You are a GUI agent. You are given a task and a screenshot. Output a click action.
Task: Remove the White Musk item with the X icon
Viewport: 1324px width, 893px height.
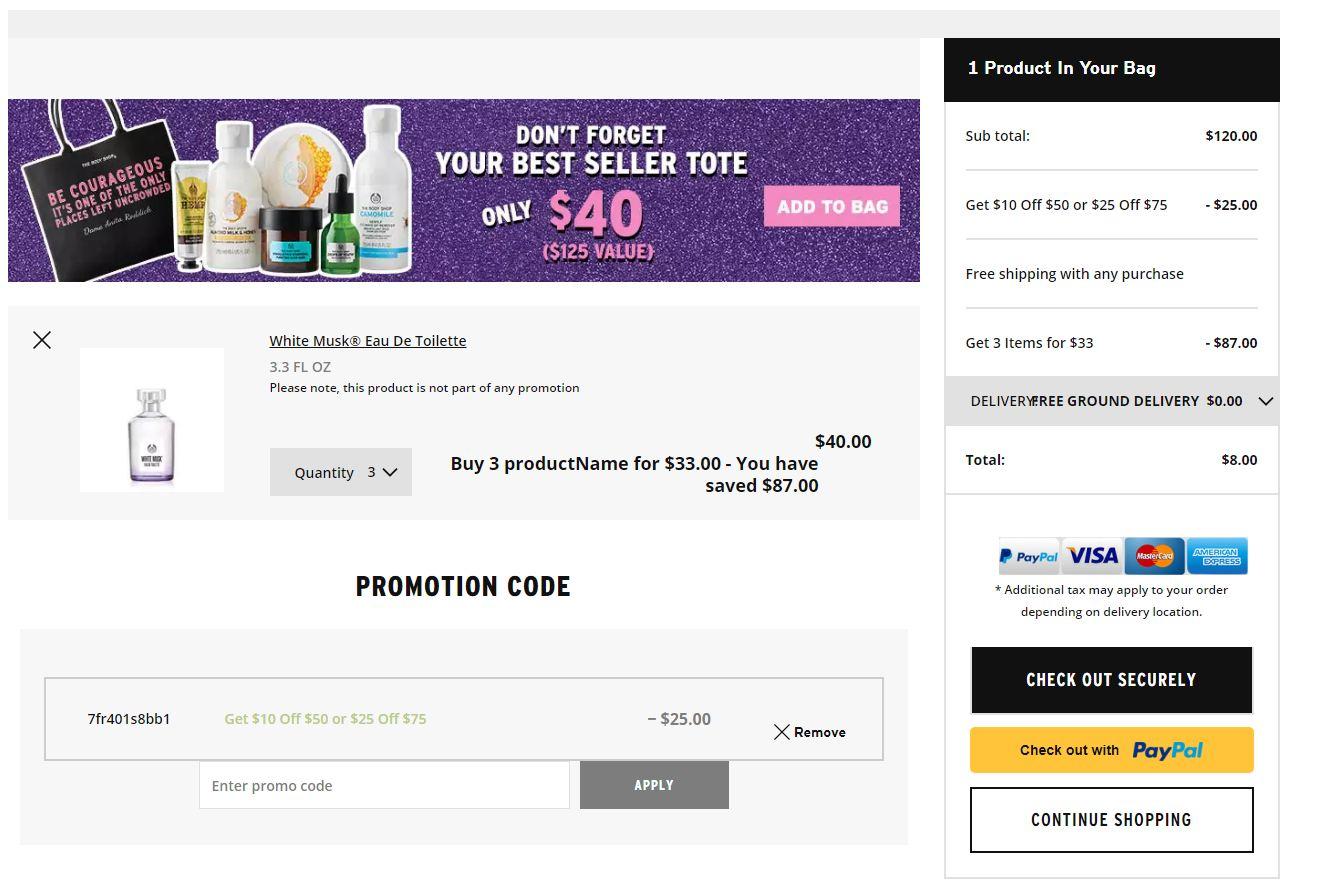tap(42, 340)
